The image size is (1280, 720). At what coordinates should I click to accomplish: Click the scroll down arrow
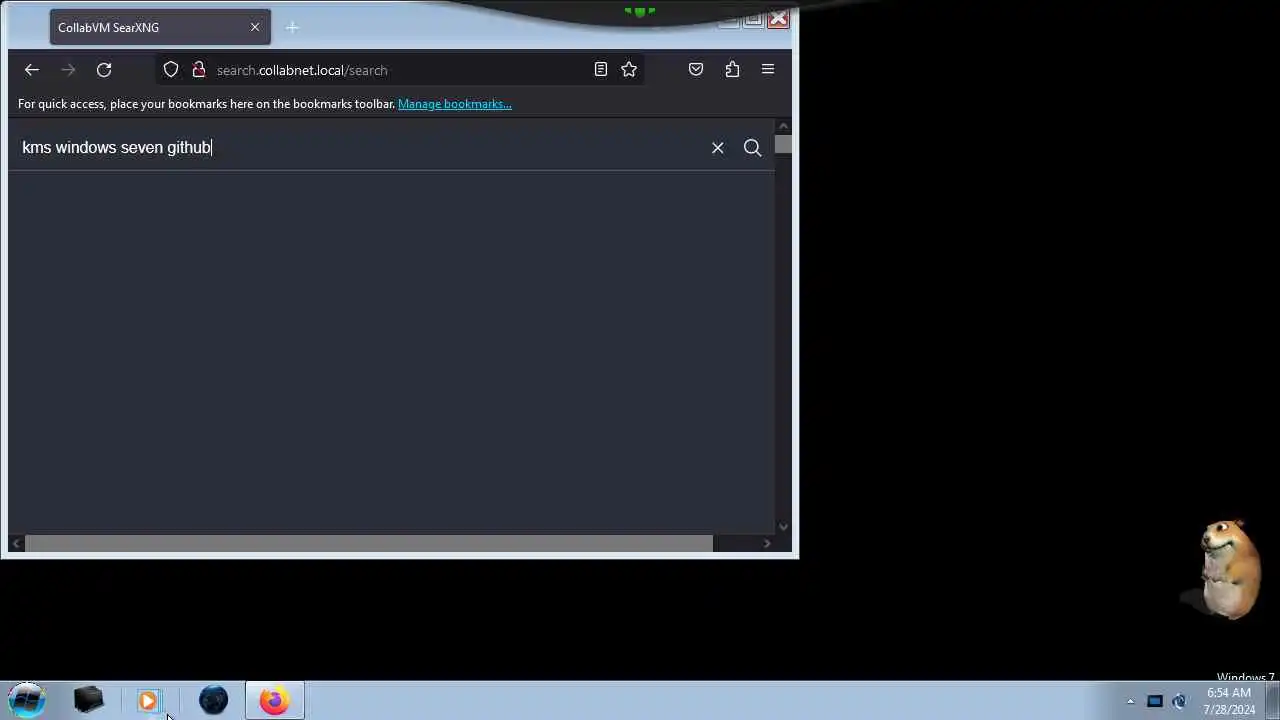(x=783, y=527)
